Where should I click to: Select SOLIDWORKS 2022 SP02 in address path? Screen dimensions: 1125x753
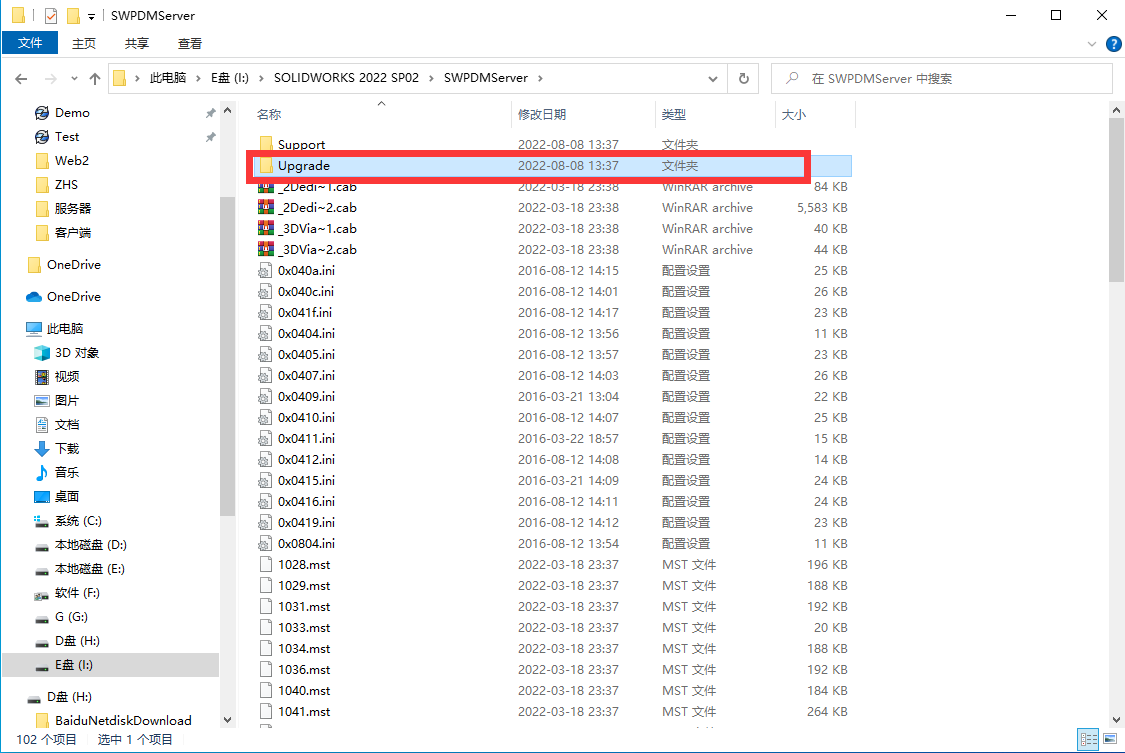coord(346,77)
